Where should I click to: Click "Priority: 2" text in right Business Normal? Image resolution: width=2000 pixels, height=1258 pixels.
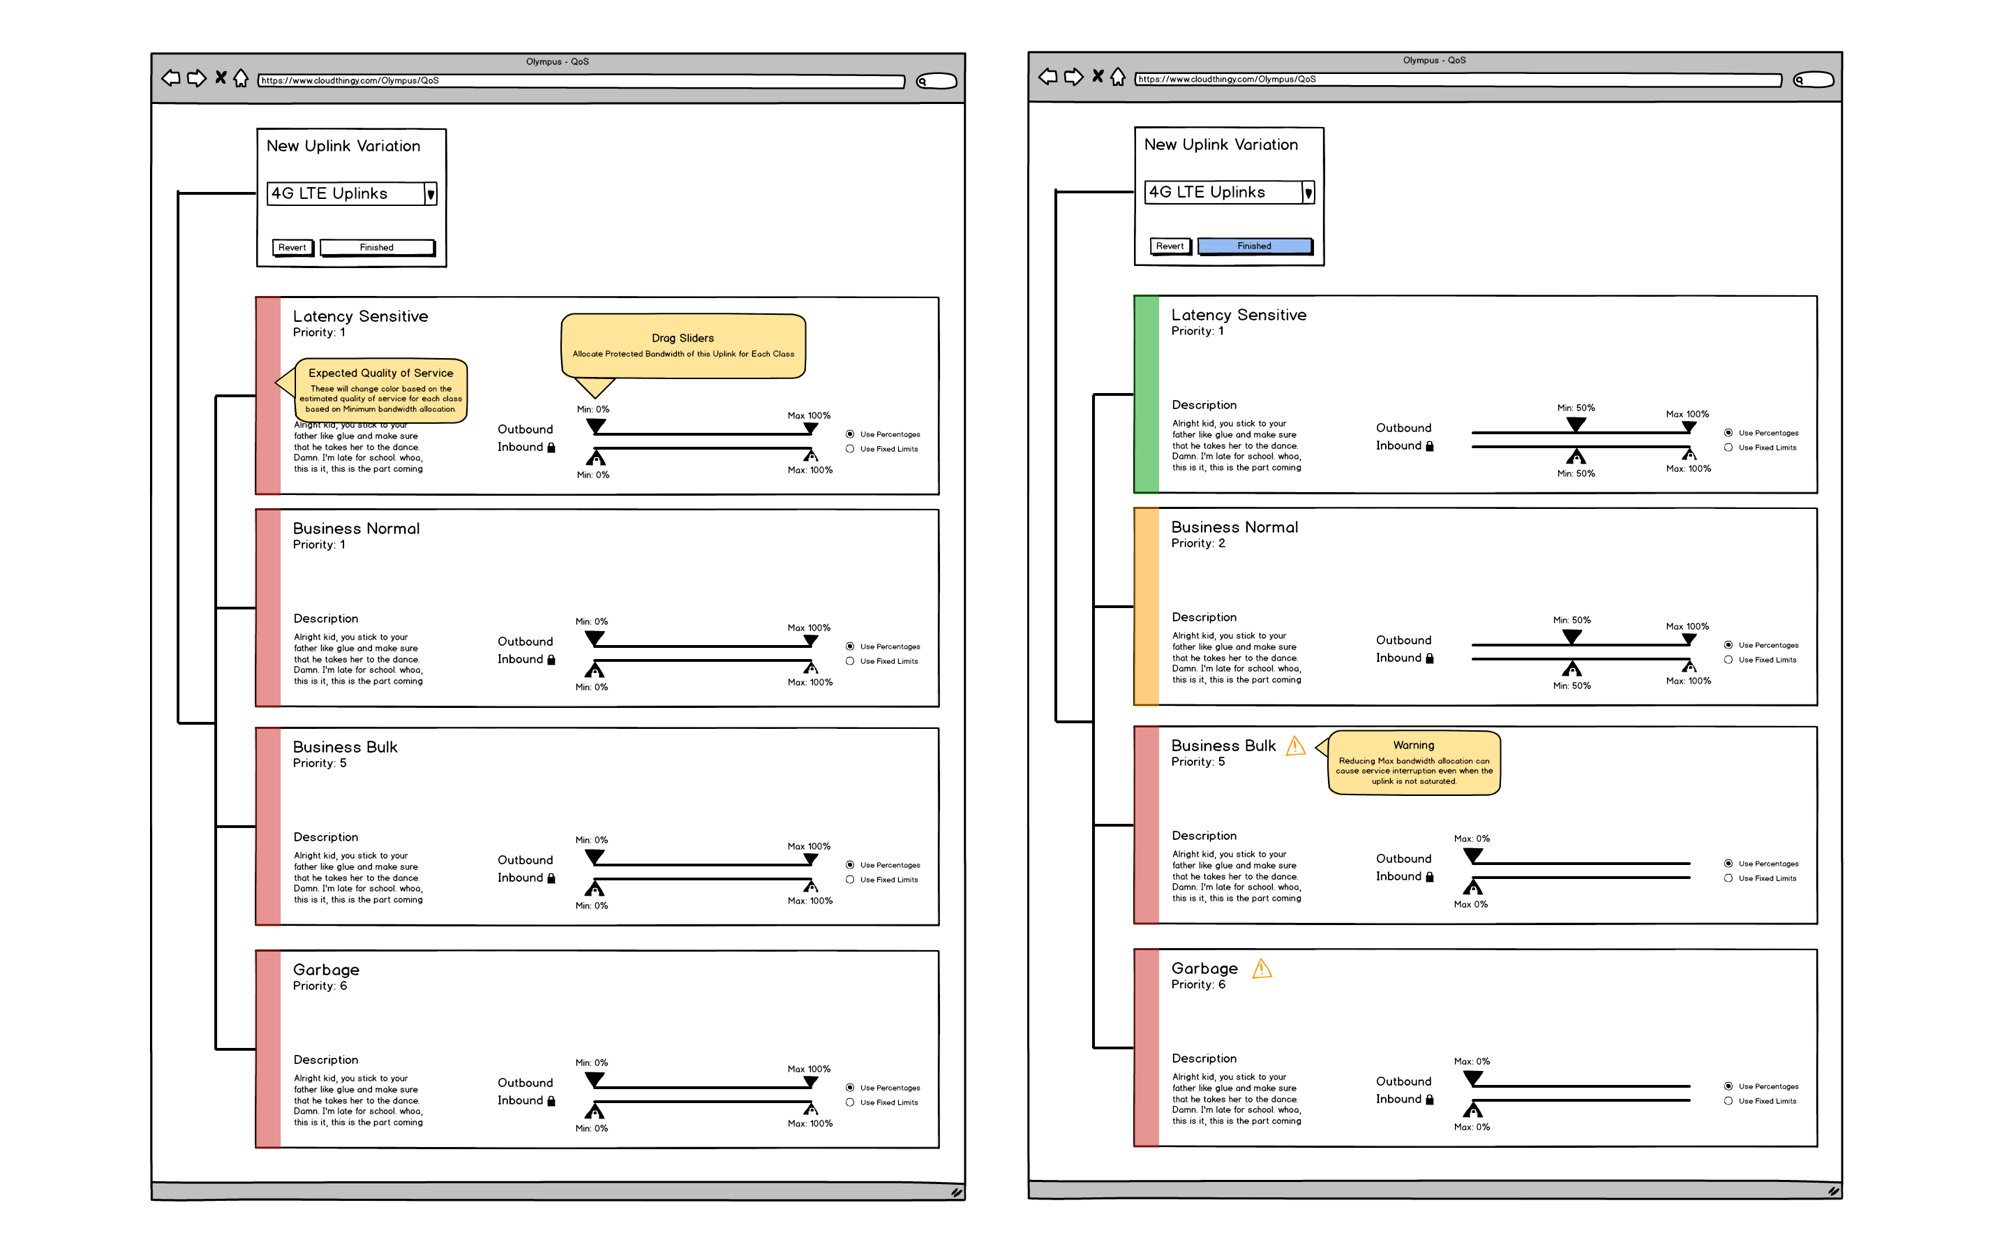(1198, 544)
